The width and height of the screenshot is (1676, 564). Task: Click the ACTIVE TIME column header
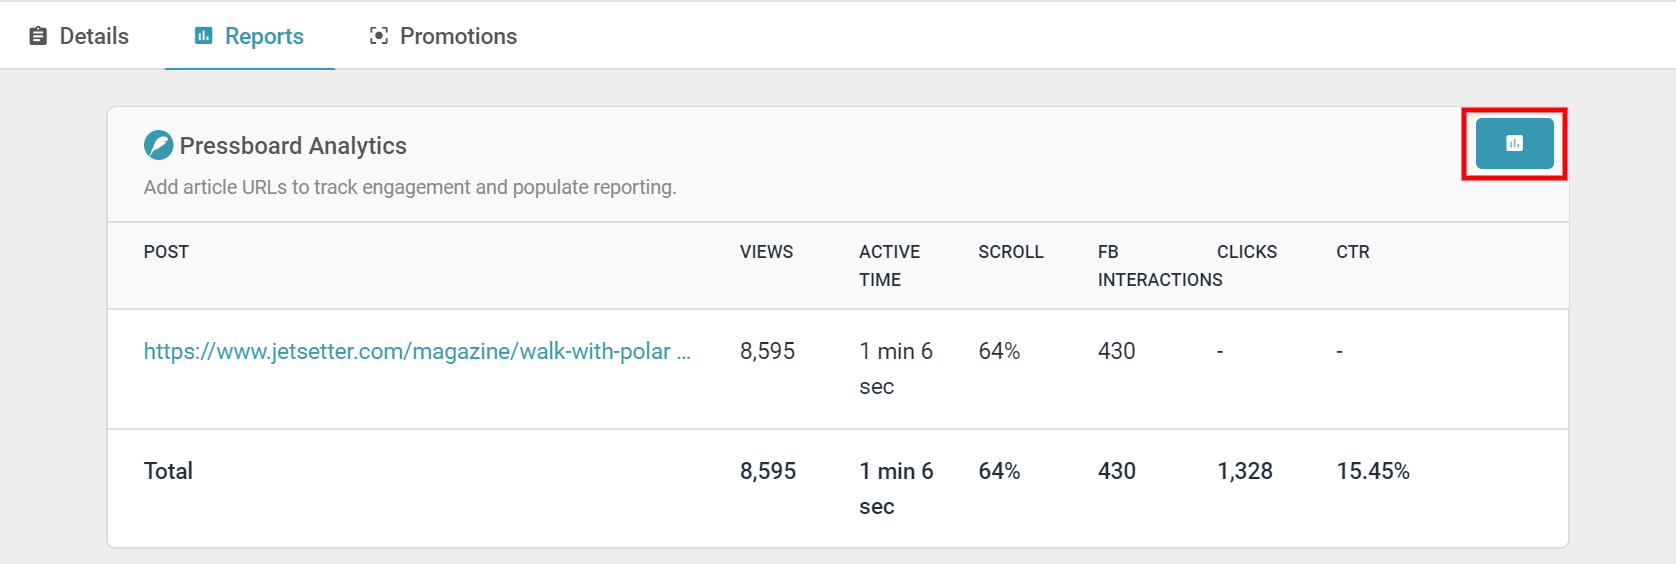889,266
